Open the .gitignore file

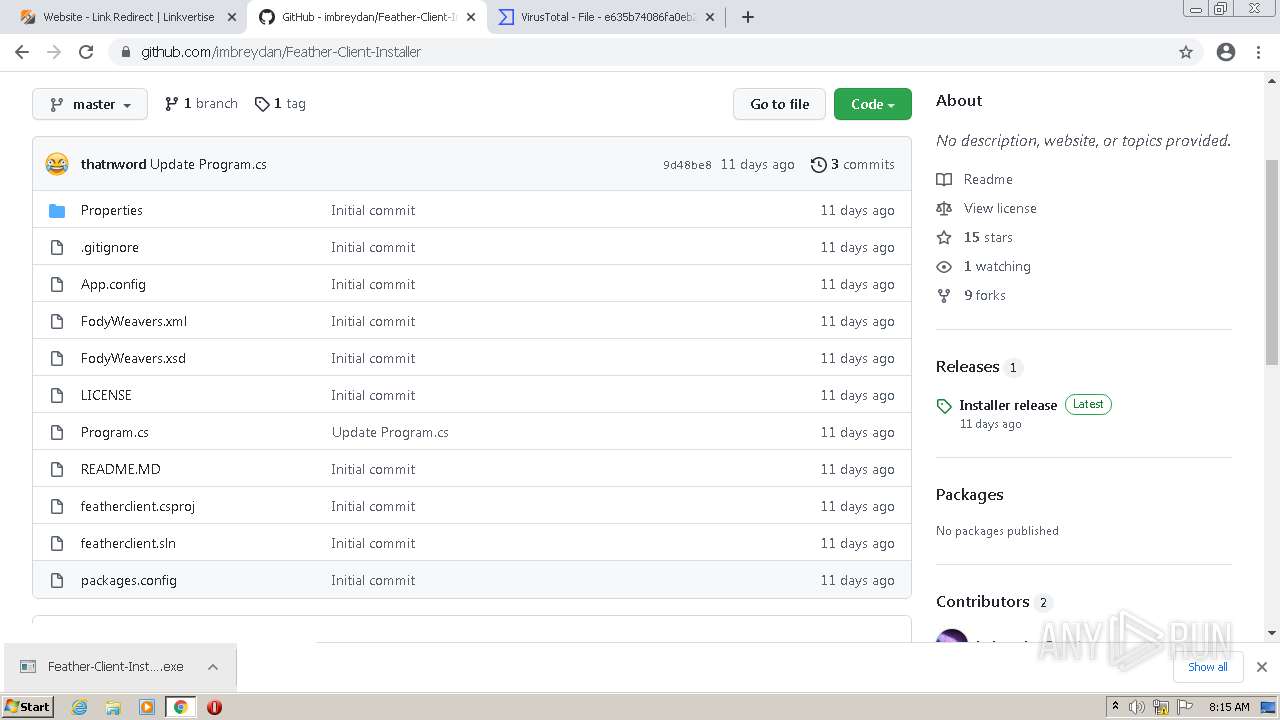110,247
